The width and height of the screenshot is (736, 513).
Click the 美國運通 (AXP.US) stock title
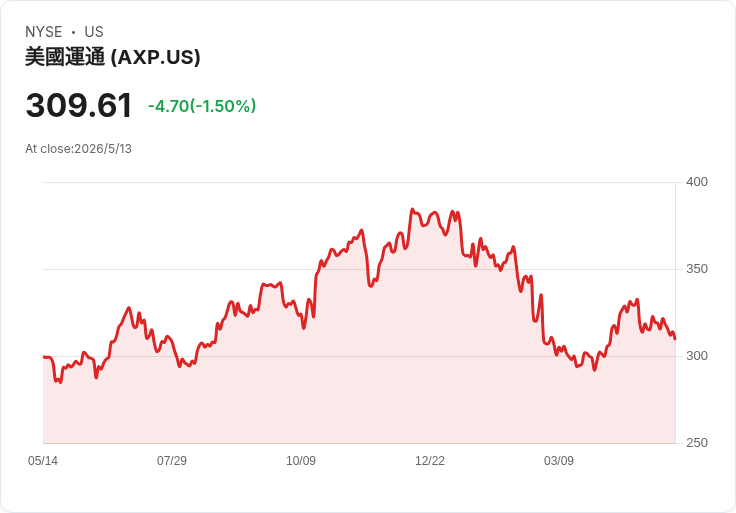click(x=113, y=57)
